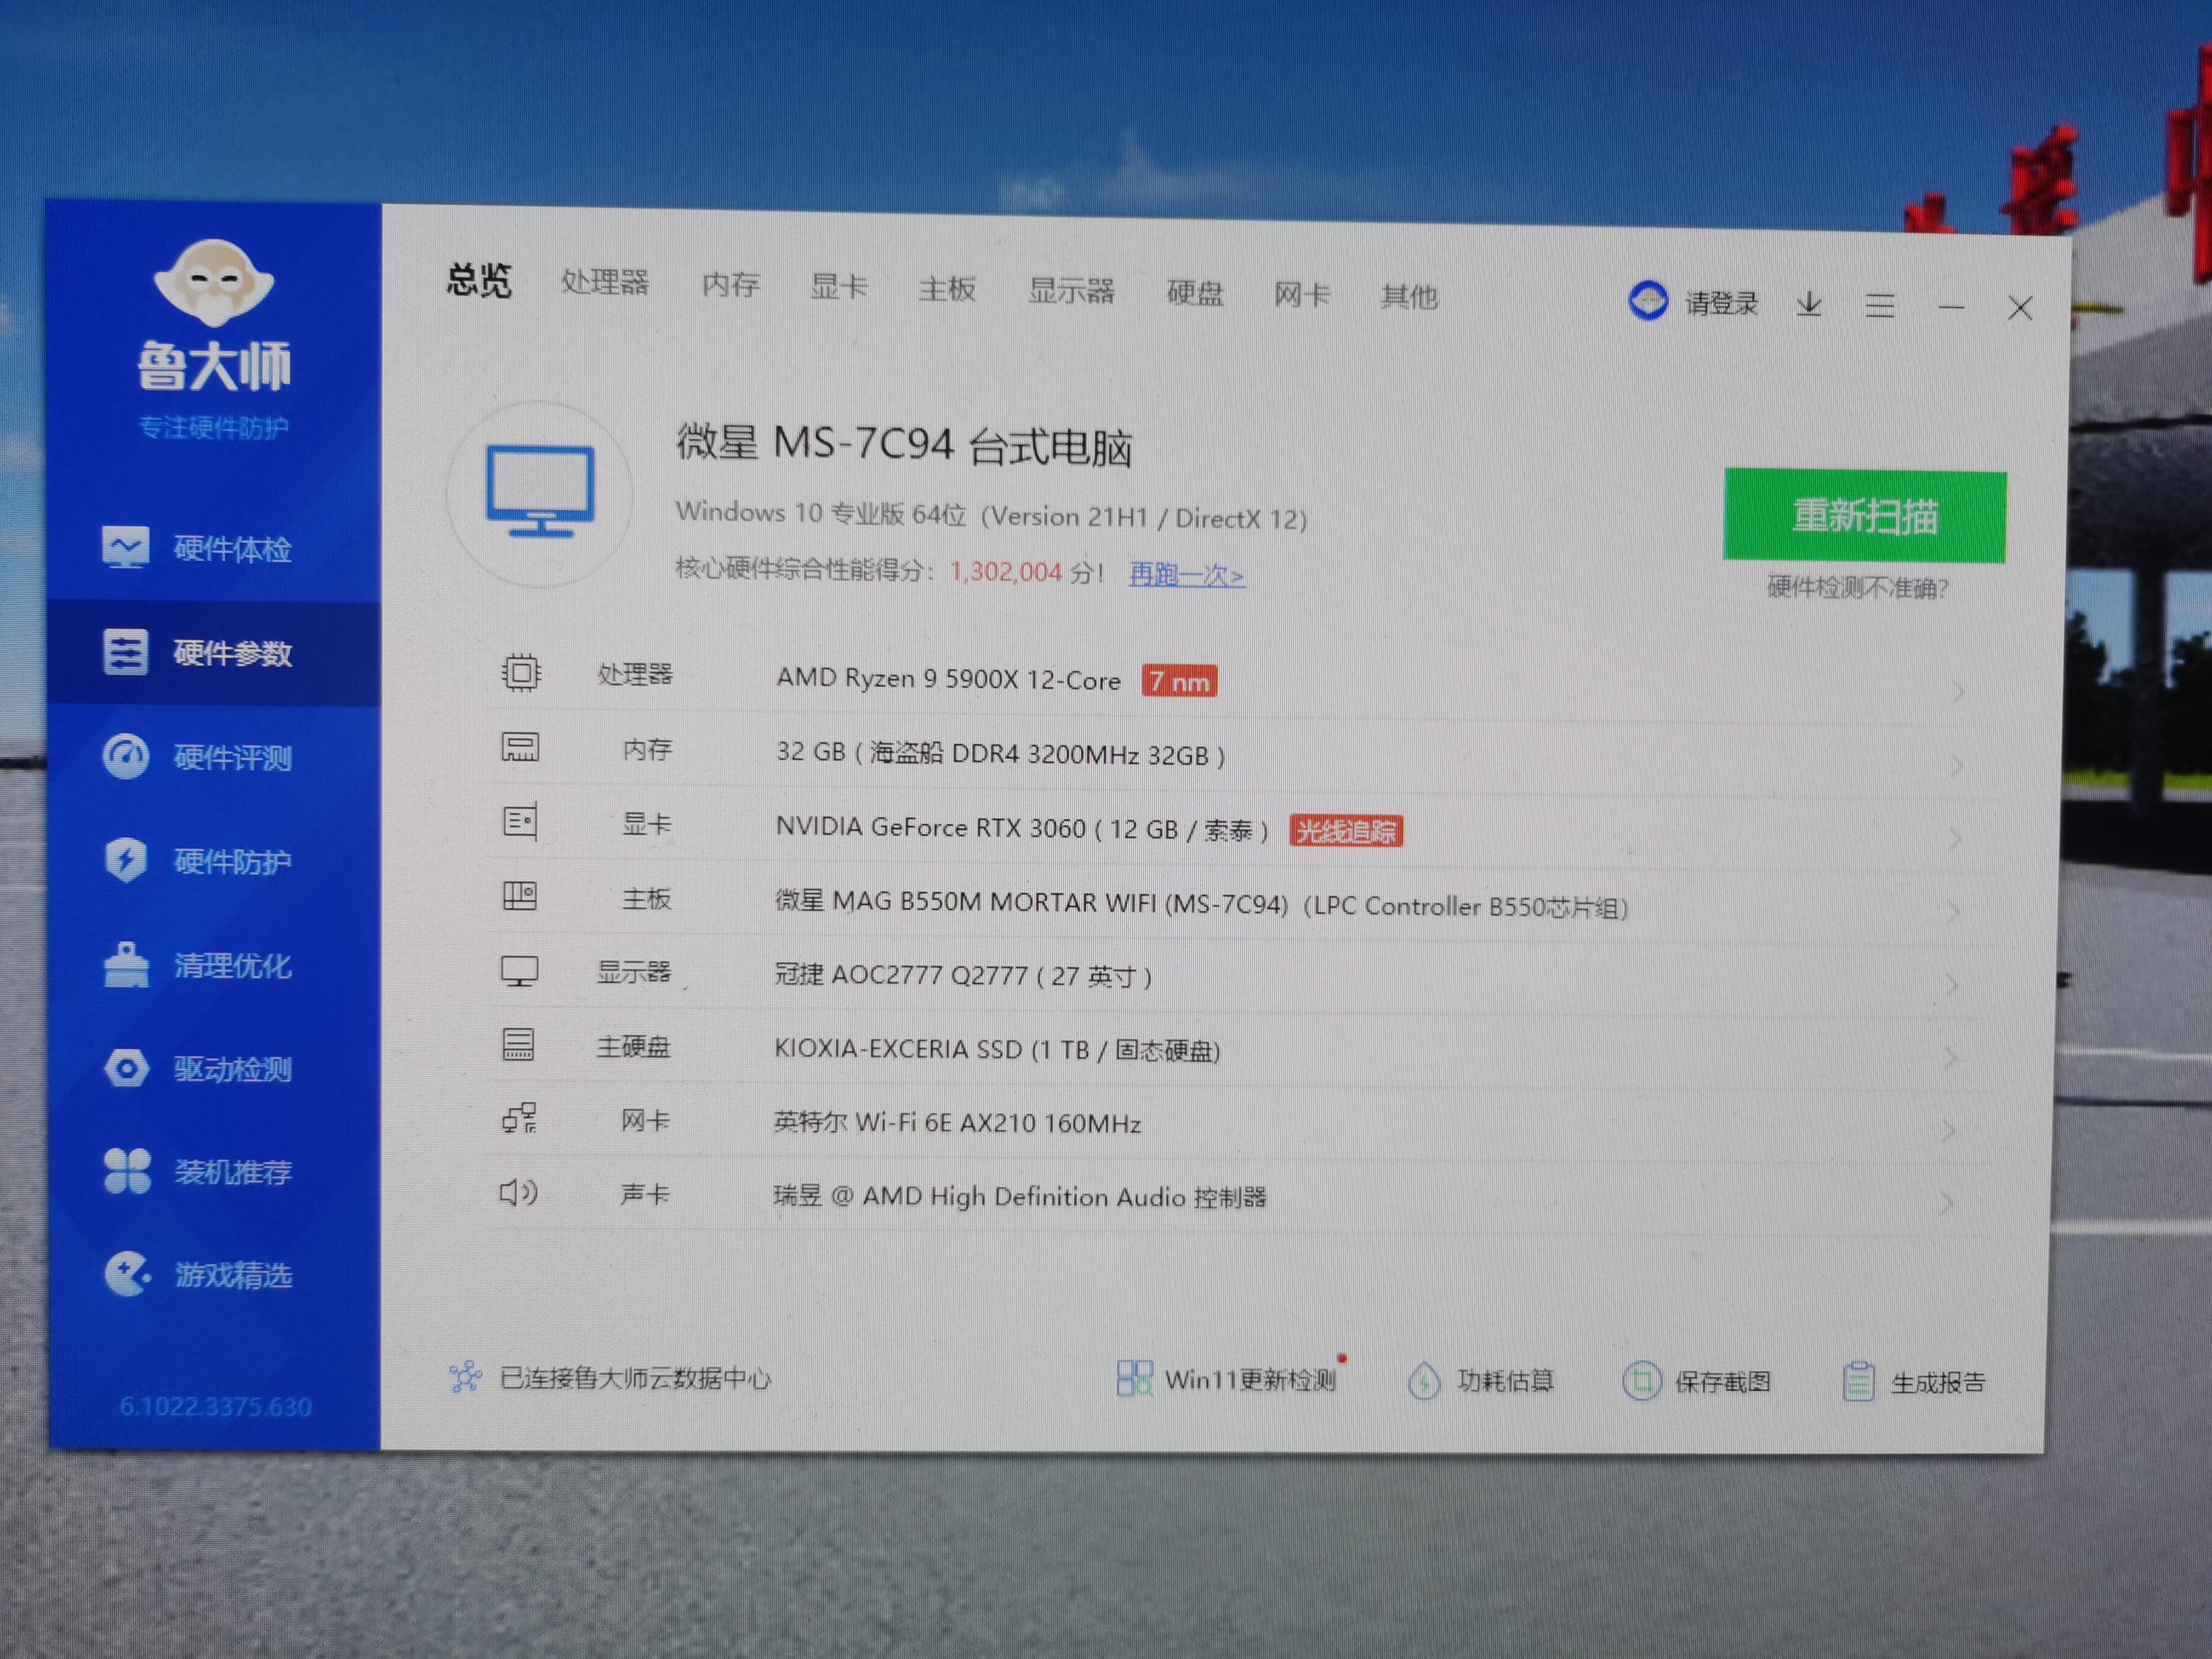Open the hamburger menu icon
Viewport: 2212px width, 1659px height.
click(x=1879, y=306)
